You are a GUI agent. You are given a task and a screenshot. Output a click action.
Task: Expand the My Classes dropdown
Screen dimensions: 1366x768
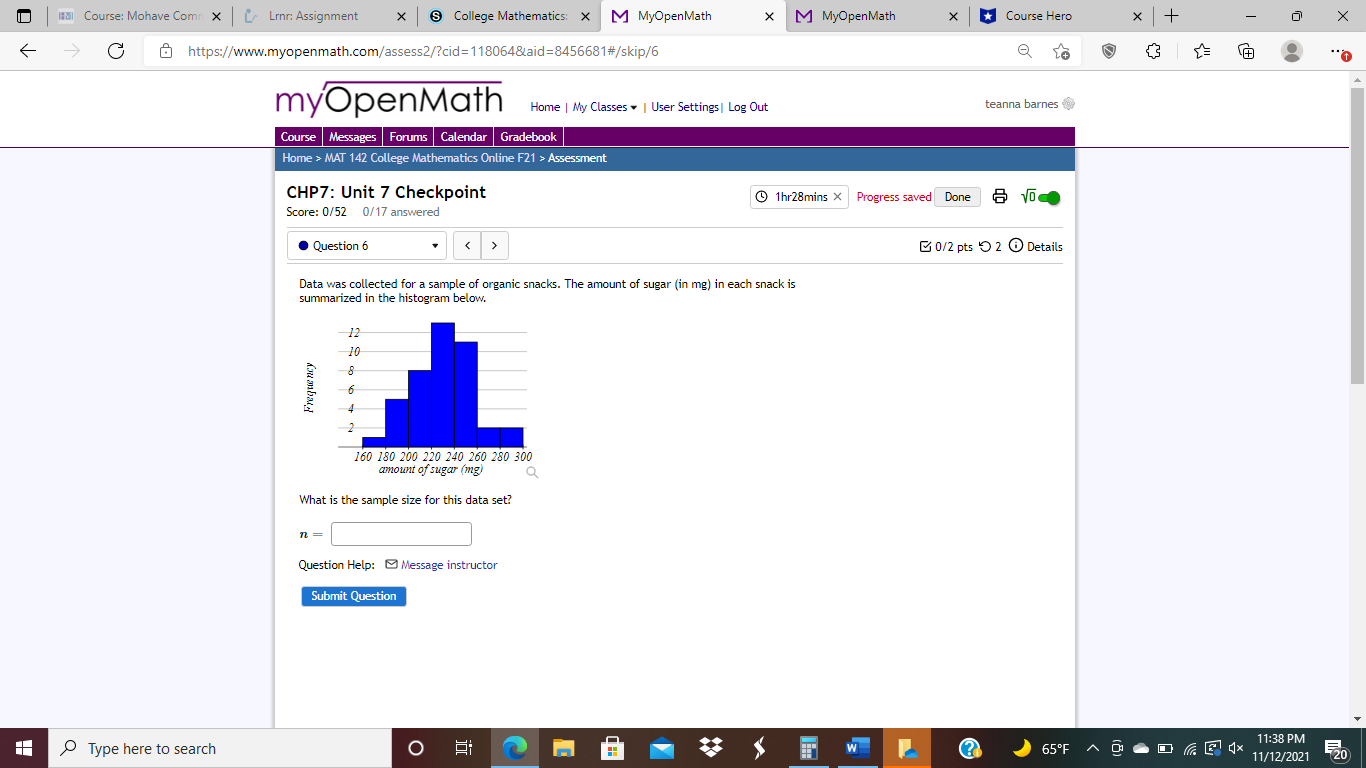pyautogui.click(x=601, y=107)
